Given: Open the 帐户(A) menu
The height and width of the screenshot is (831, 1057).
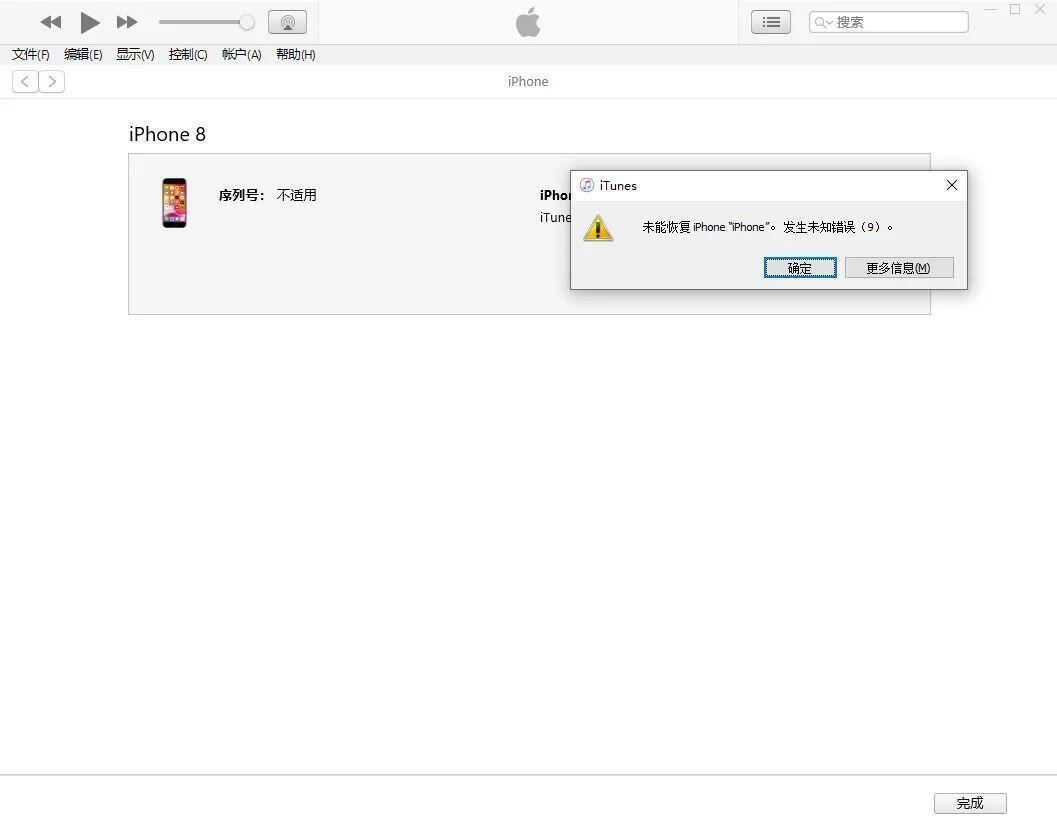Looking at the screenshot, I should (x=241, y=55).
